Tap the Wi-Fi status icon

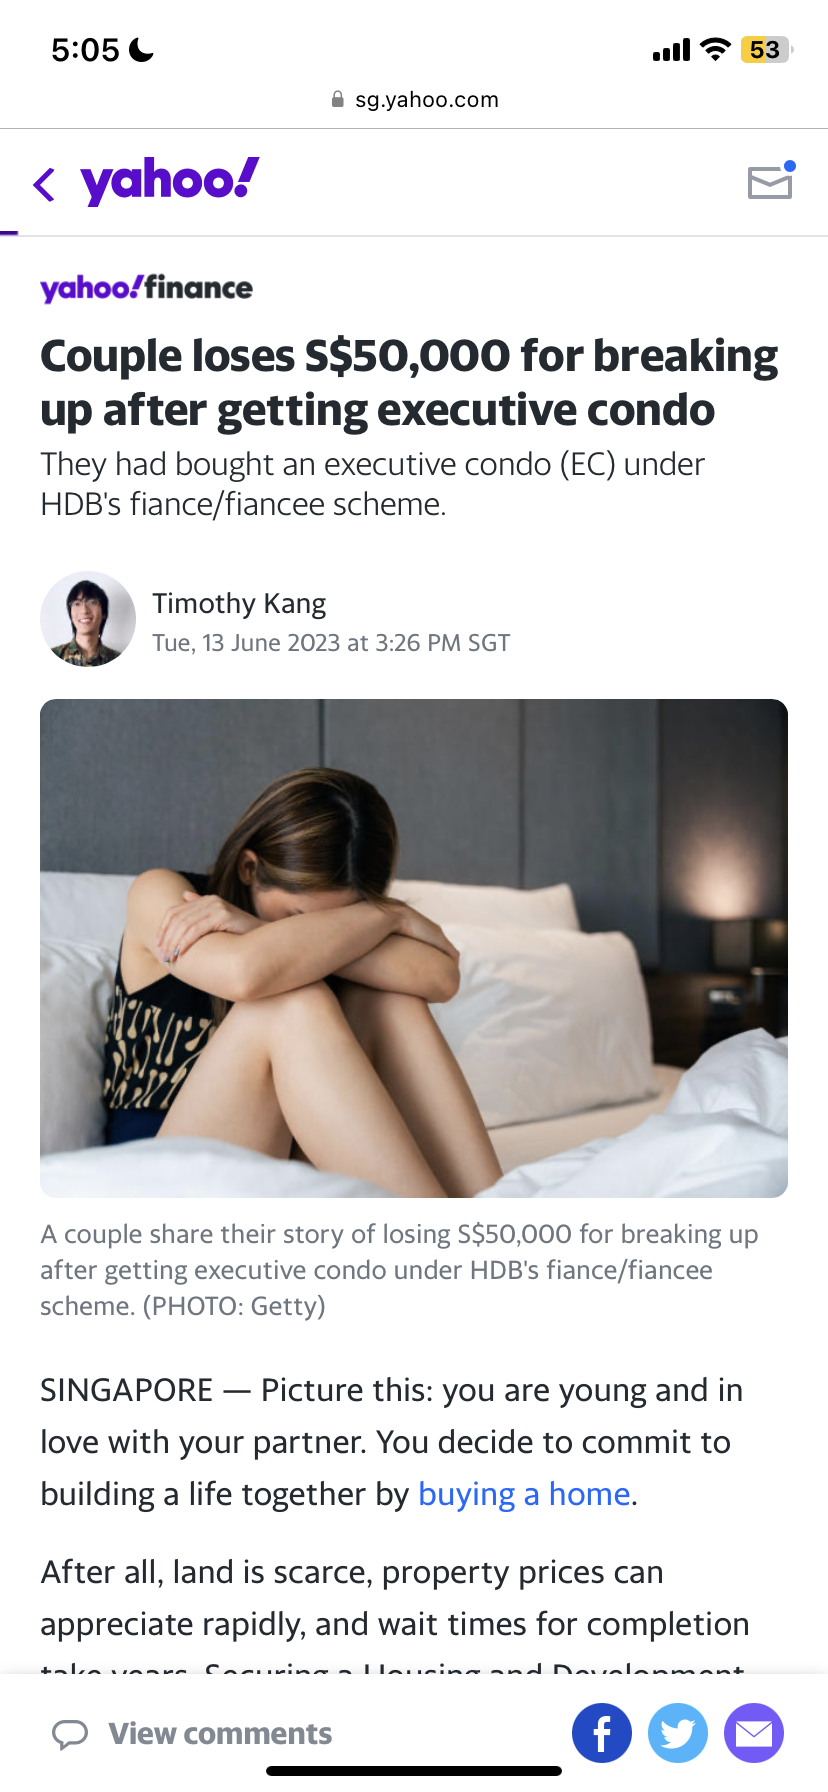click(x=715, y=49)
